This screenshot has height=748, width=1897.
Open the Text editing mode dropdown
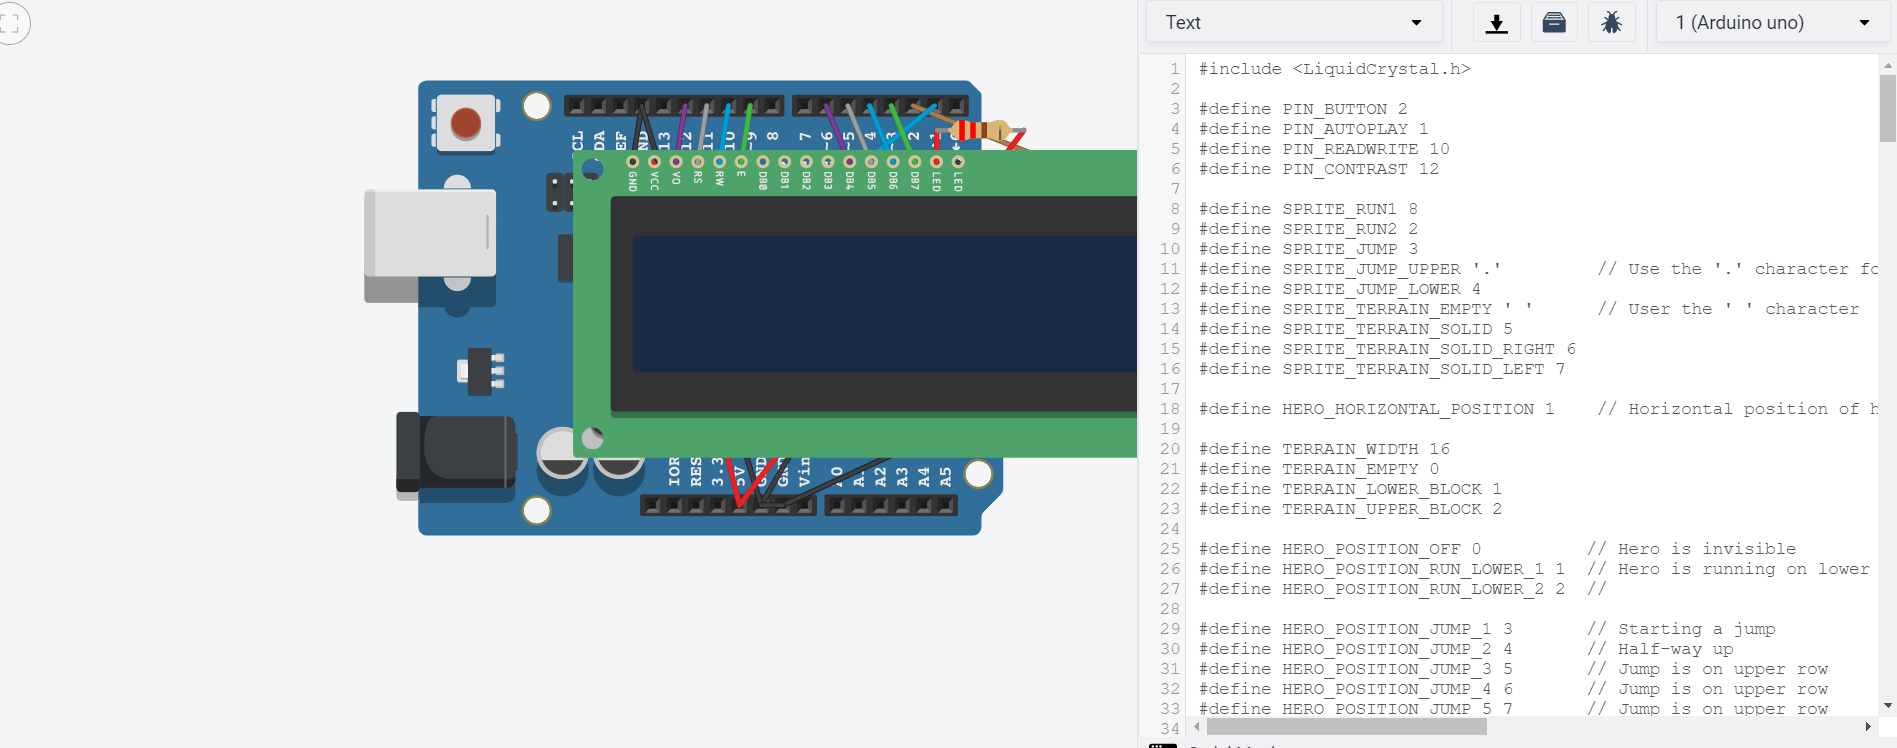pyautogui.click(x=1293, y=22)
